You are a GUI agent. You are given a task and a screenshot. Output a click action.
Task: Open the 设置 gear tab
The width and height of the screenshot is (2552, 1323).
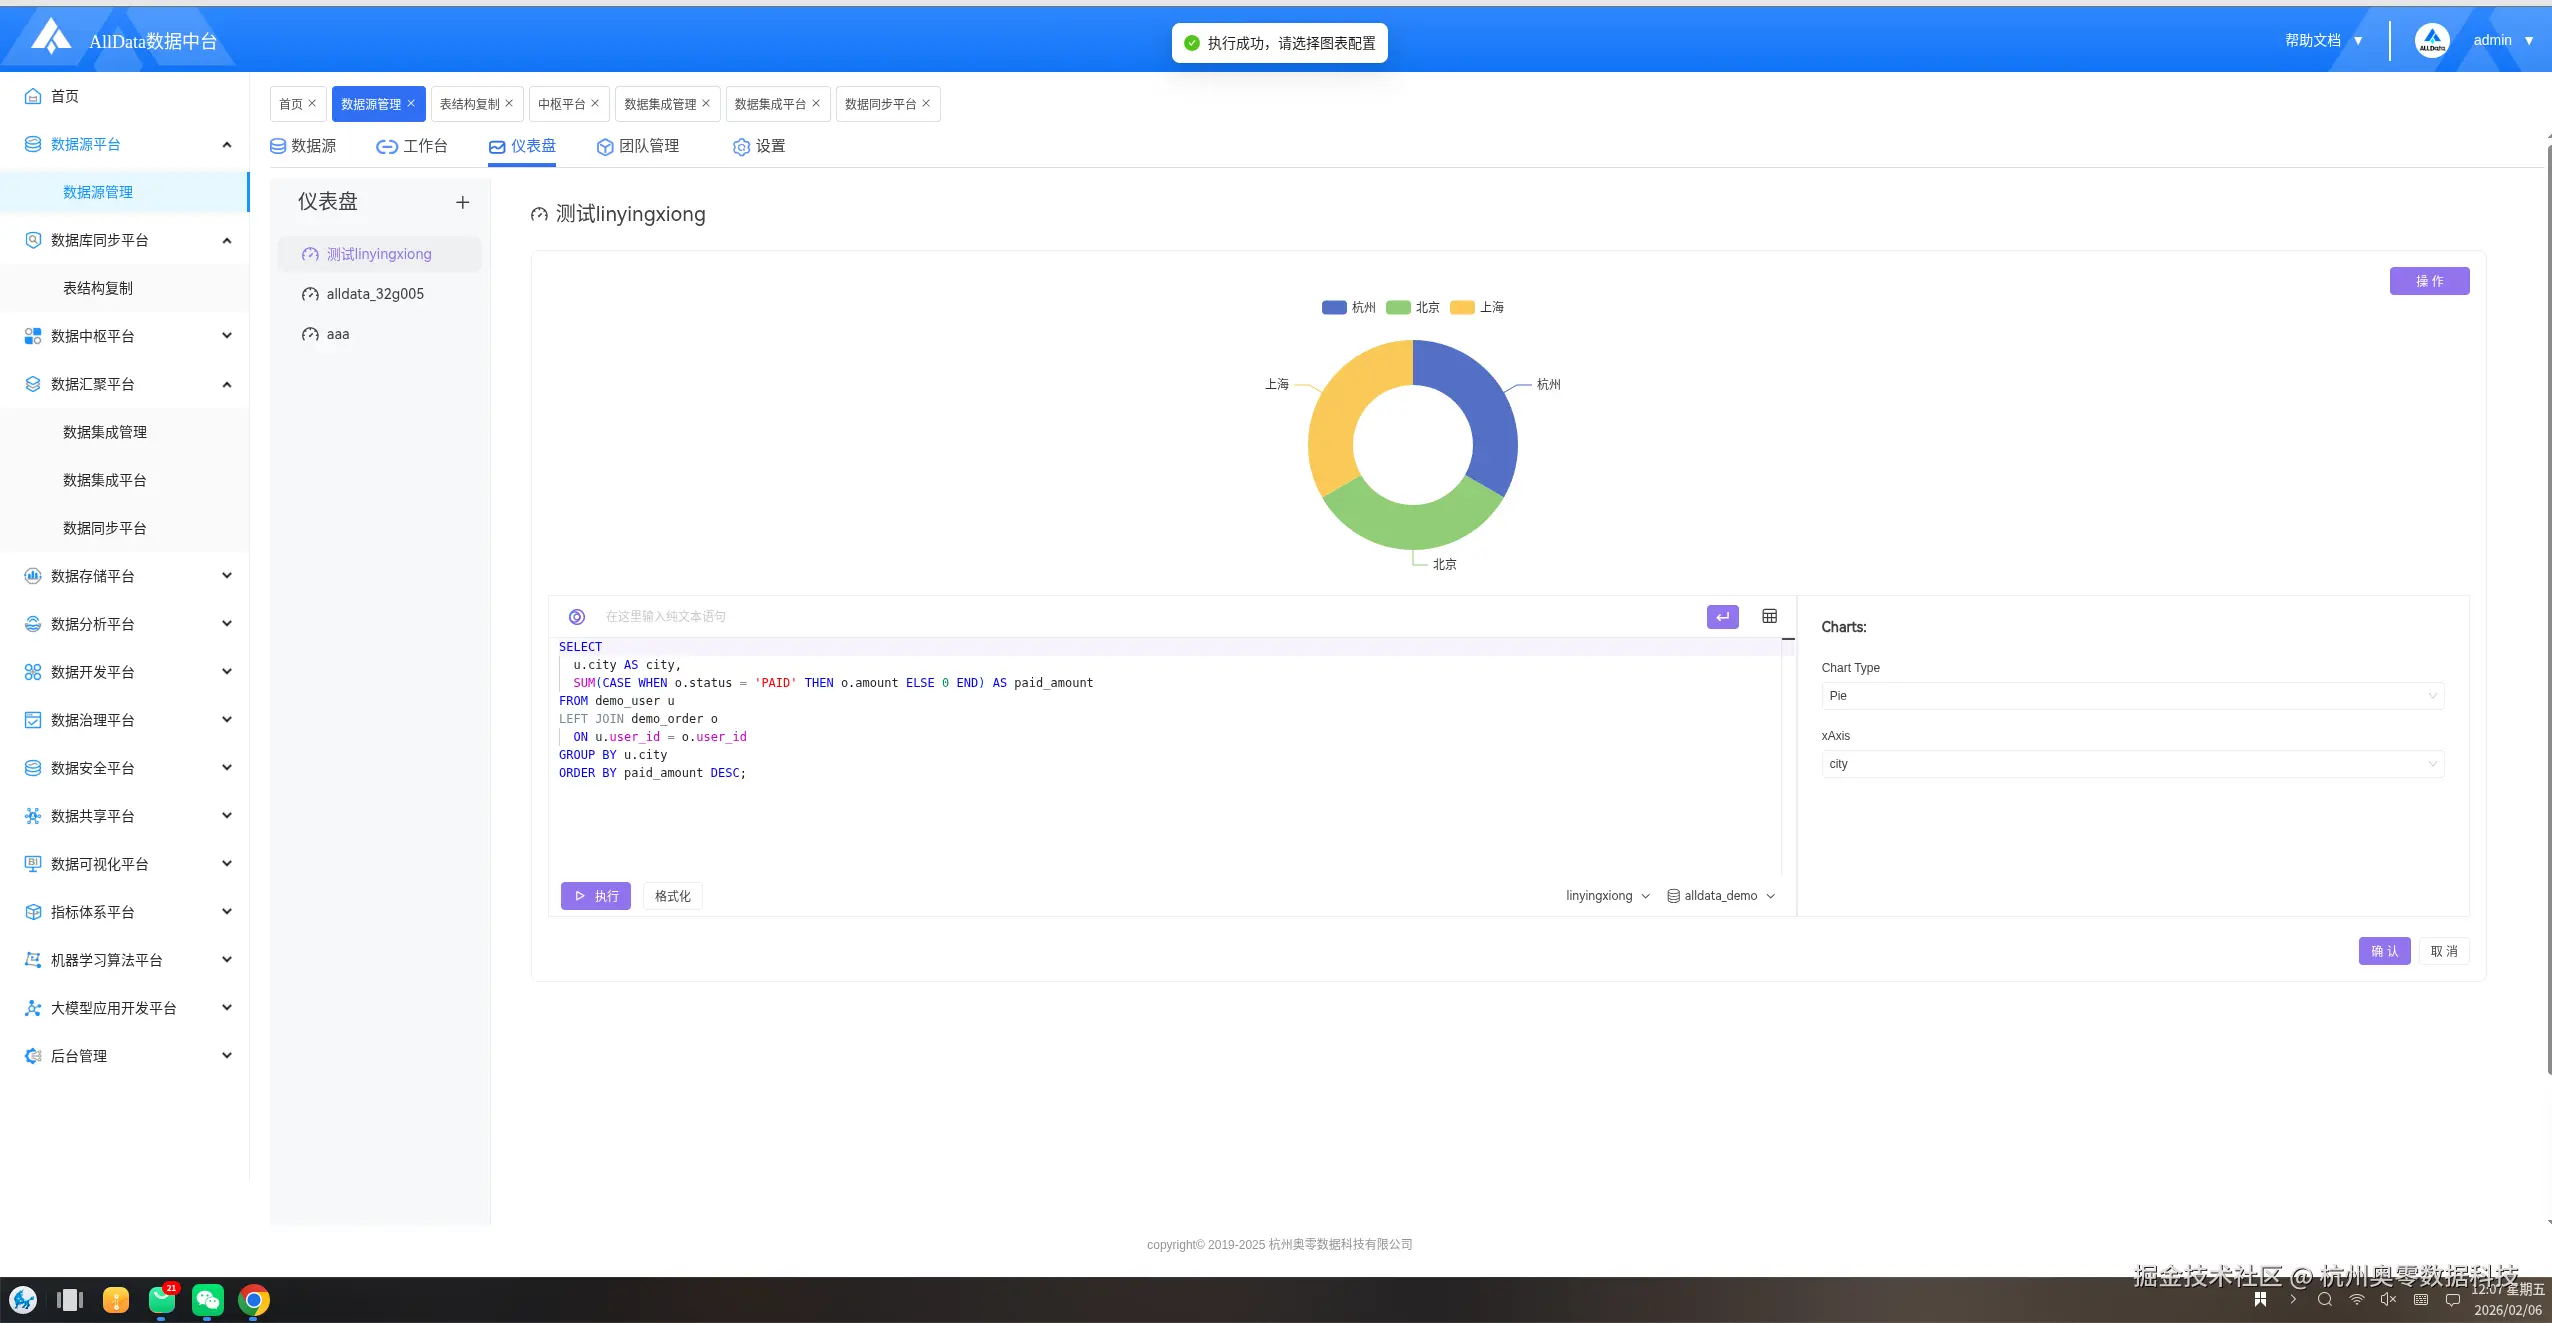[759, 146]
